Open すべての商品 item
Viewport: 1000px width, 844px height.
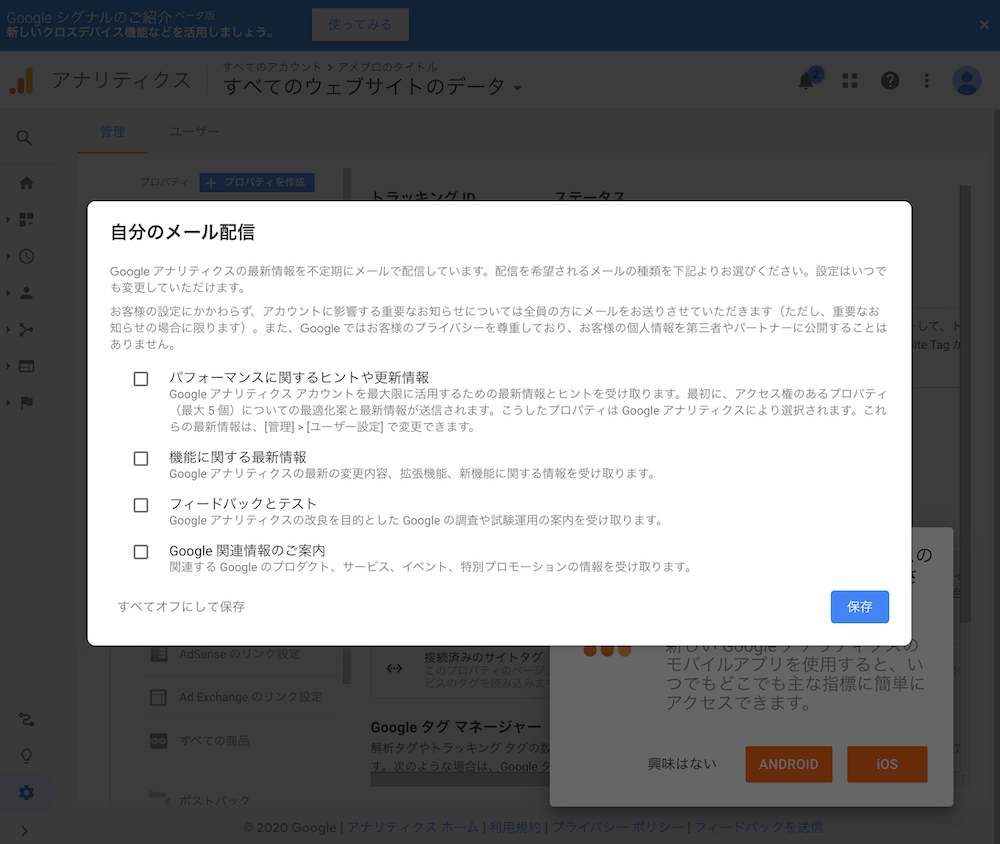[214, 741]
